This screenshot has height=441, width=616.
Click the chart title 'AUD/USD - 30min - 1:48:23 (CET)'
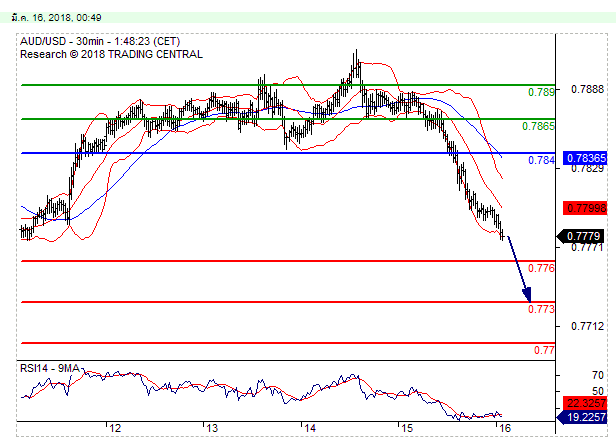[x=100, y=41]
